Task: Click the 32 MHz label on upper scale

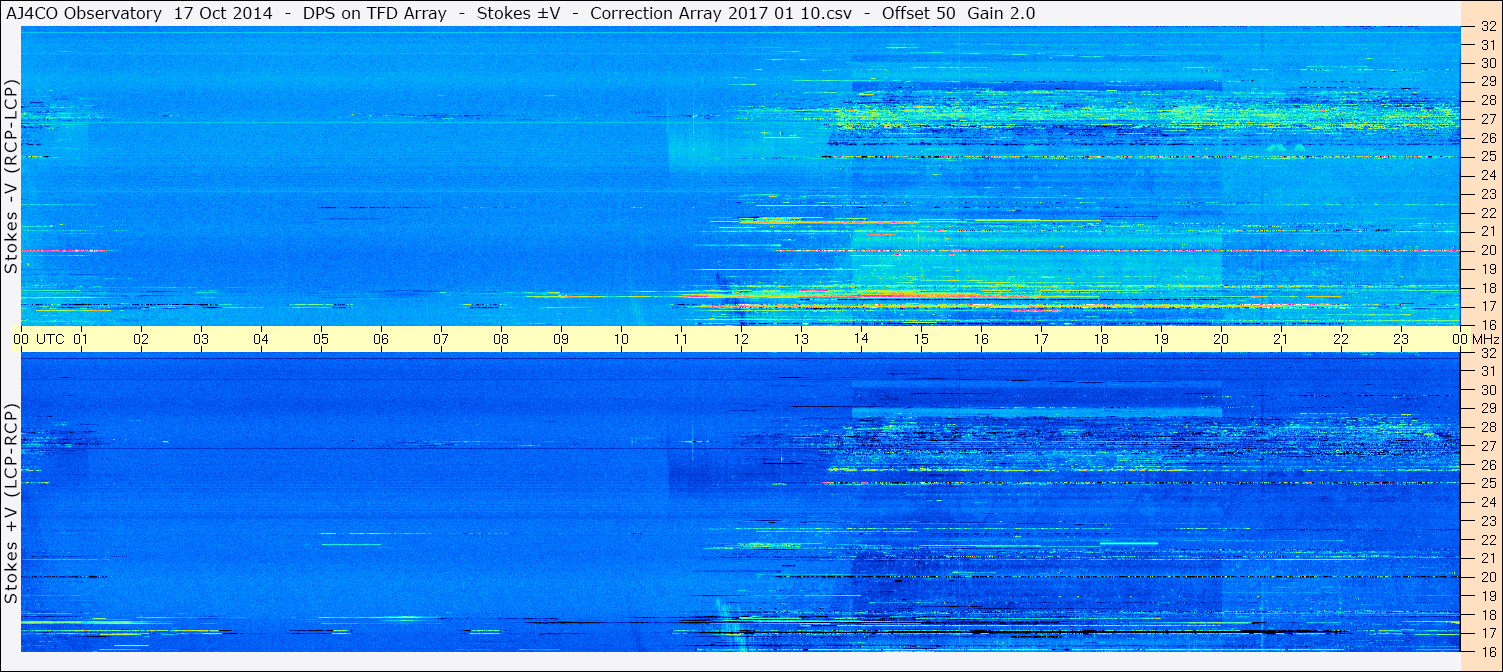Action: (x=1487, y=26)
